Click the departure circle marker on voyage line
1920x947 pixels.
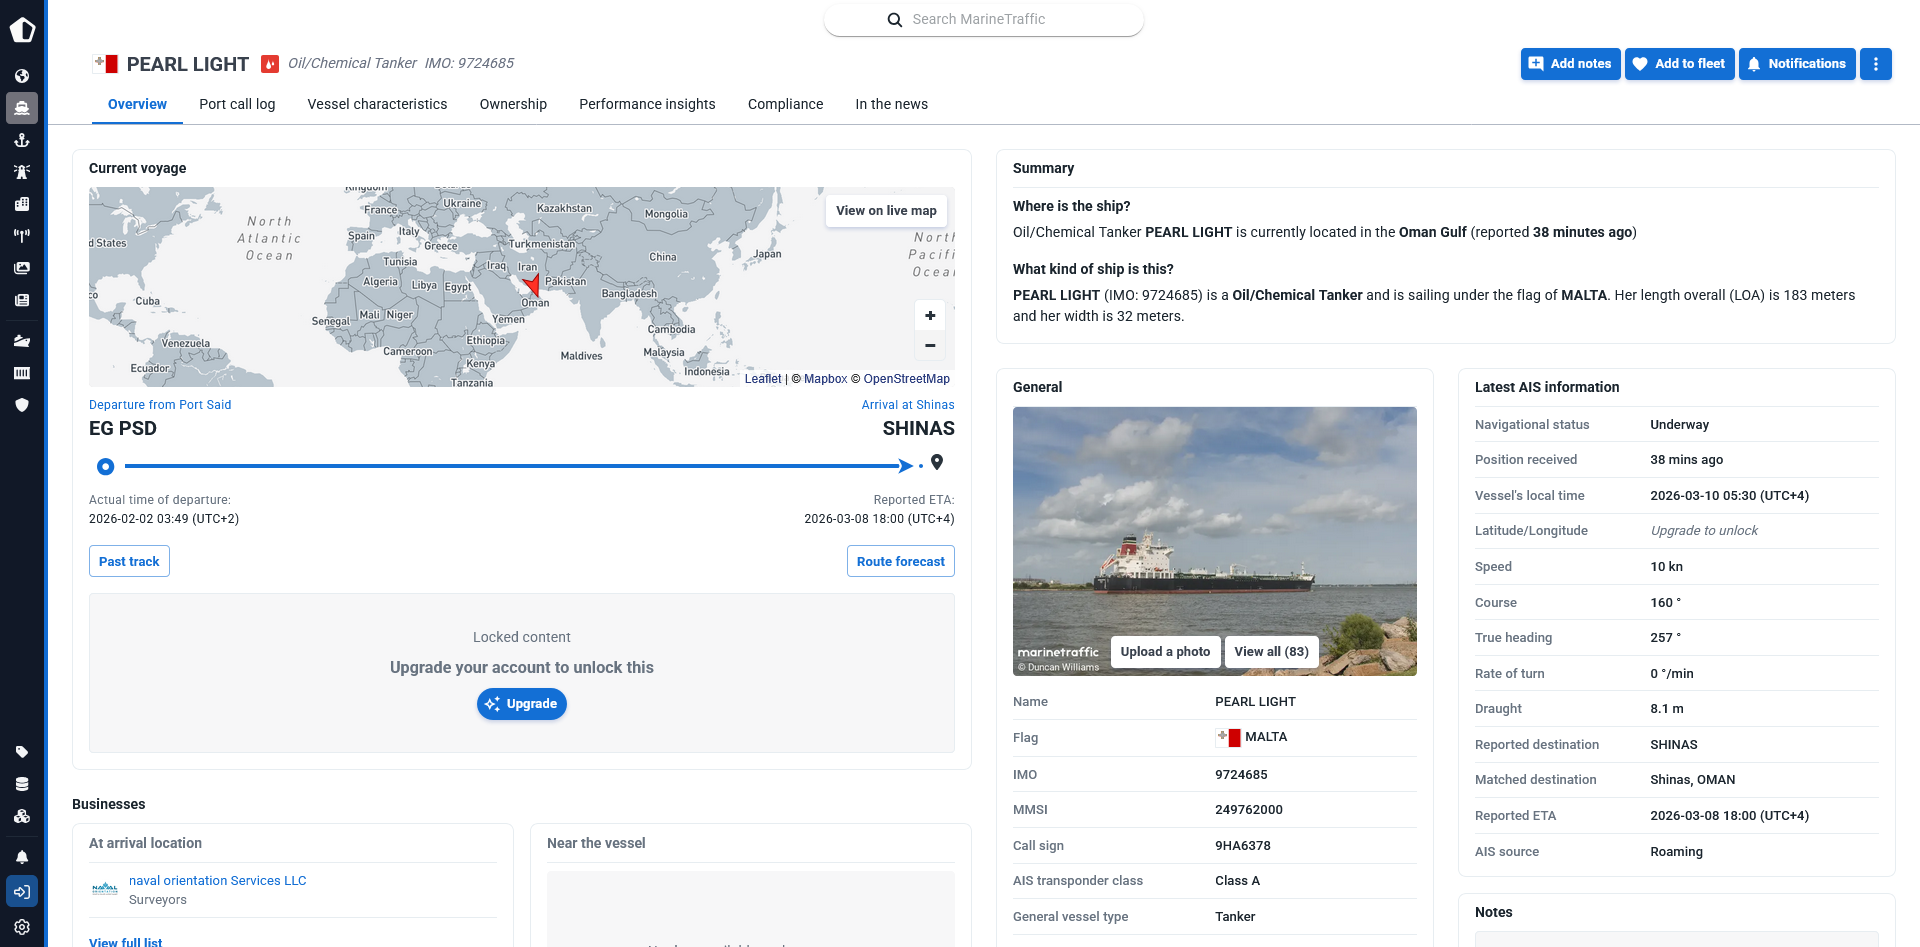[105, 466]
